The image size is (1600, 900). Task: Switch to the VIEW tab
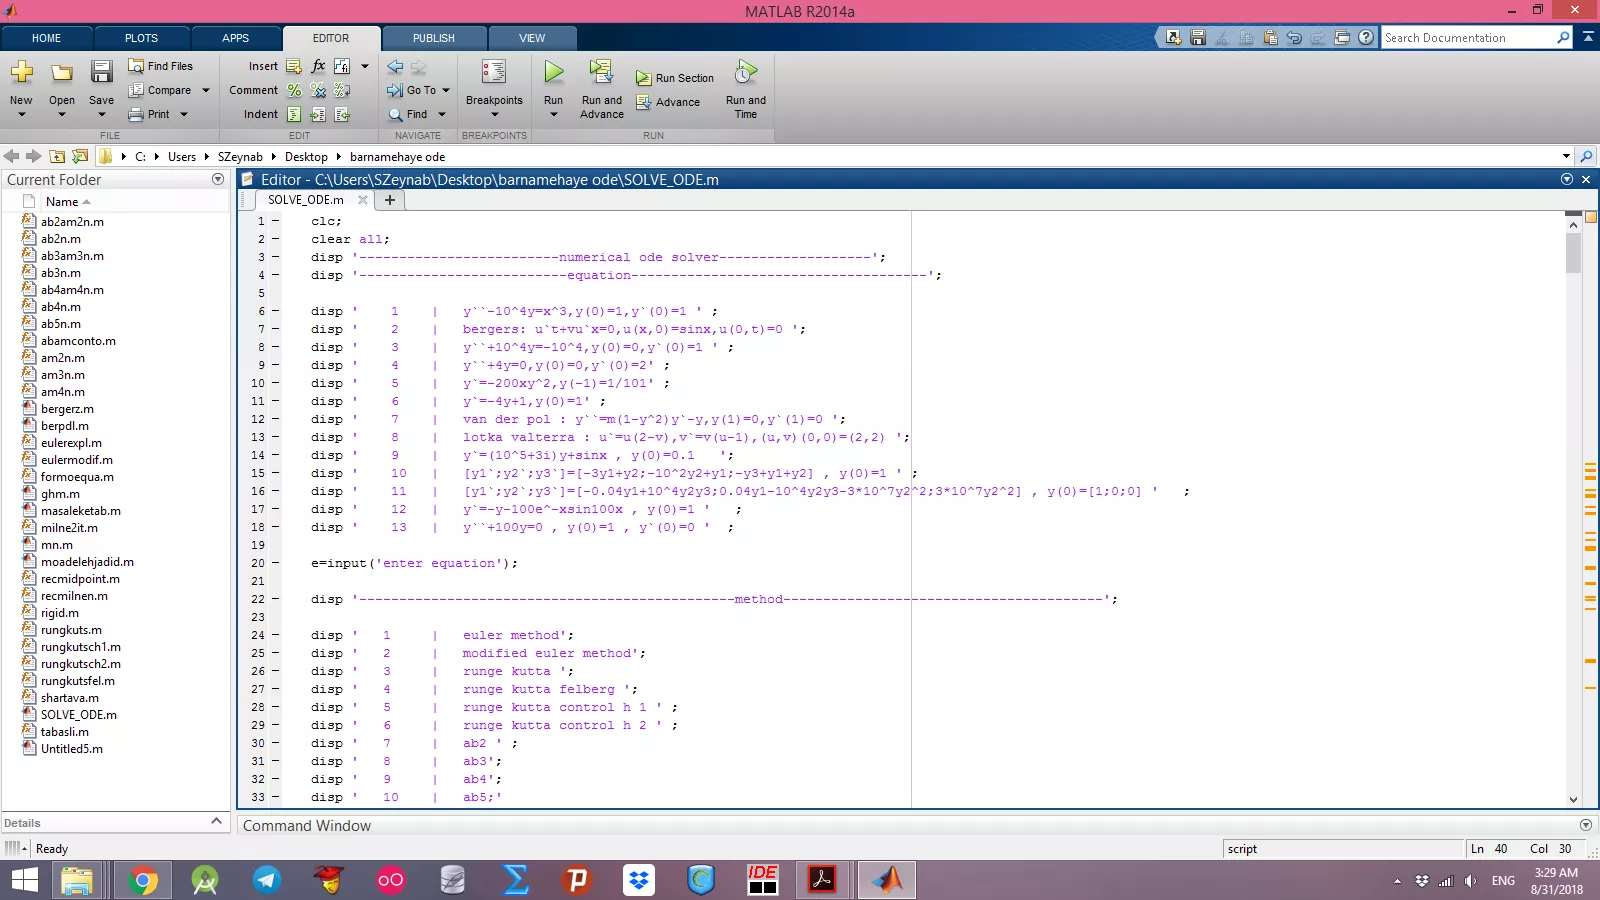pyautogui.click(x=532, y=38)
